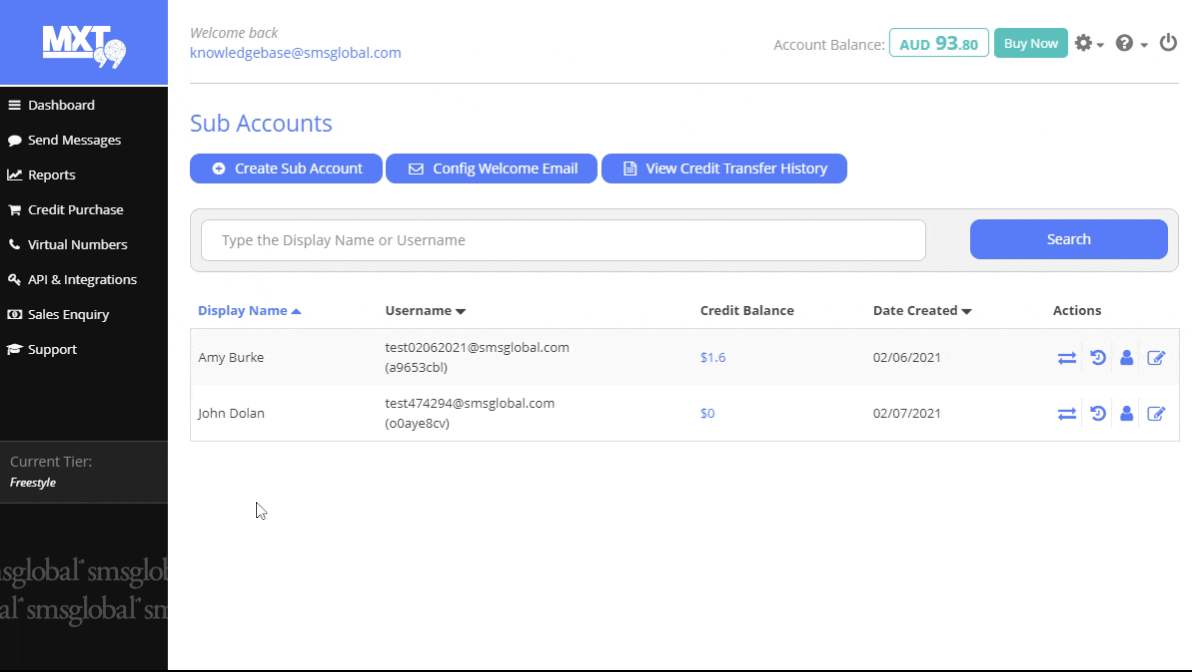
Task: Open the settings gear dropdown
Action: pos(1088,43)
